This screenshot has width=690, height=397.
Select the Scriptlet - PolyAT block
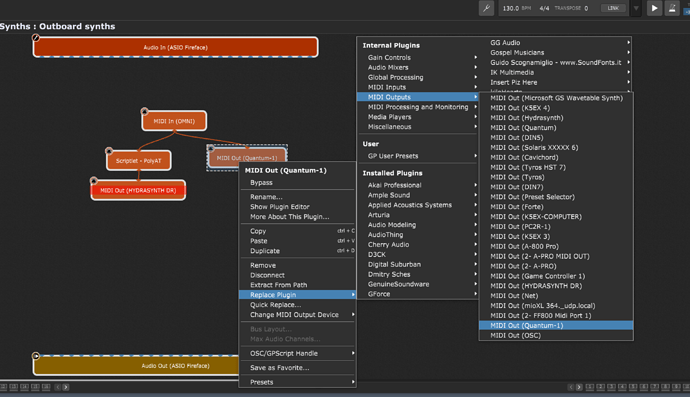(x=139, y=161)
